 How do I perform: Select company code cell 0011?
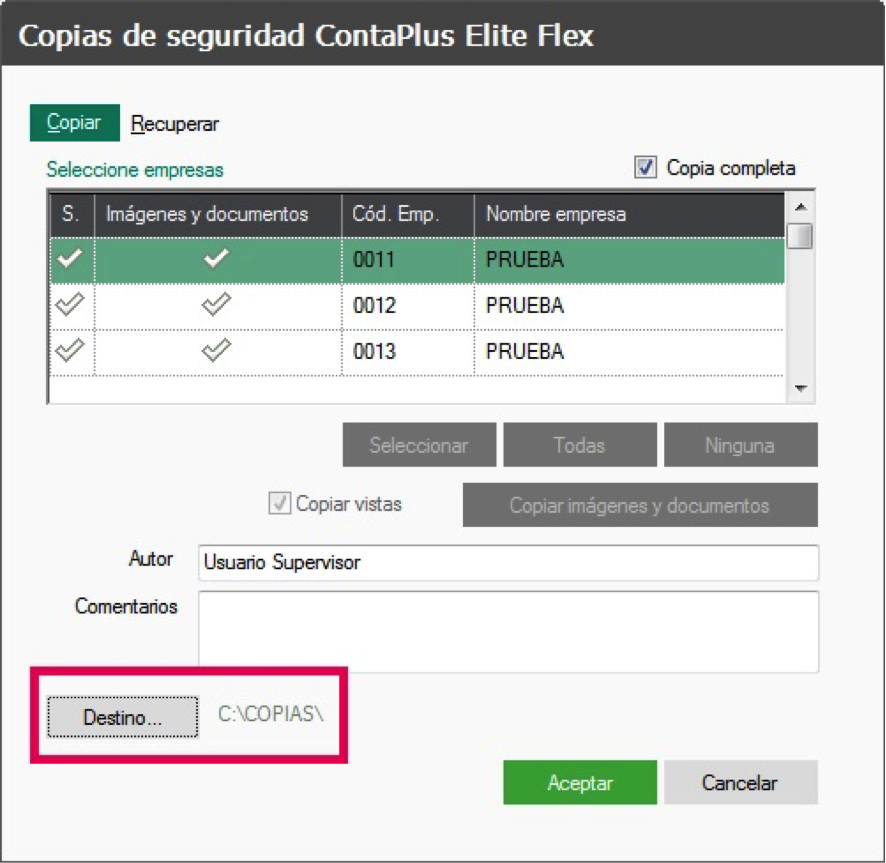408,260
